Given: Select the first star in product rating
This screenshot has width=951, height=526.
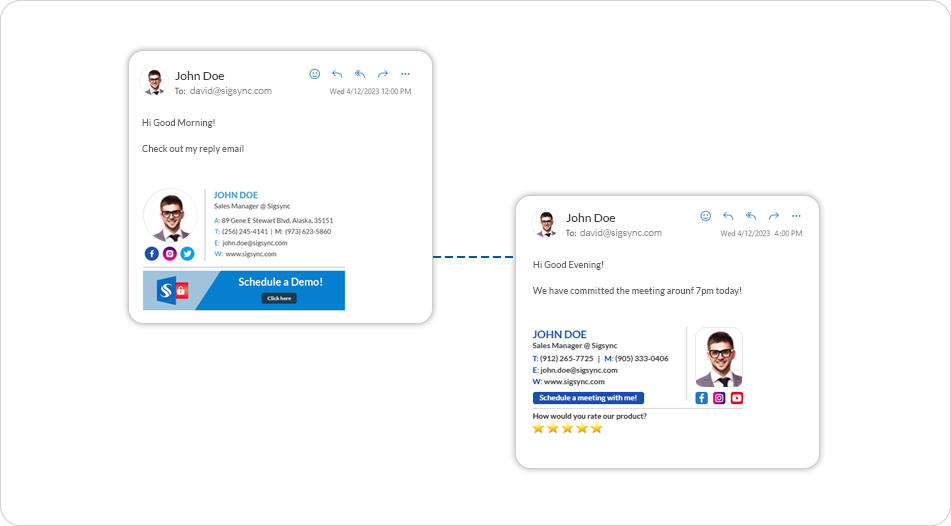Looking at the screenshot, I should [x=538, y=428].
